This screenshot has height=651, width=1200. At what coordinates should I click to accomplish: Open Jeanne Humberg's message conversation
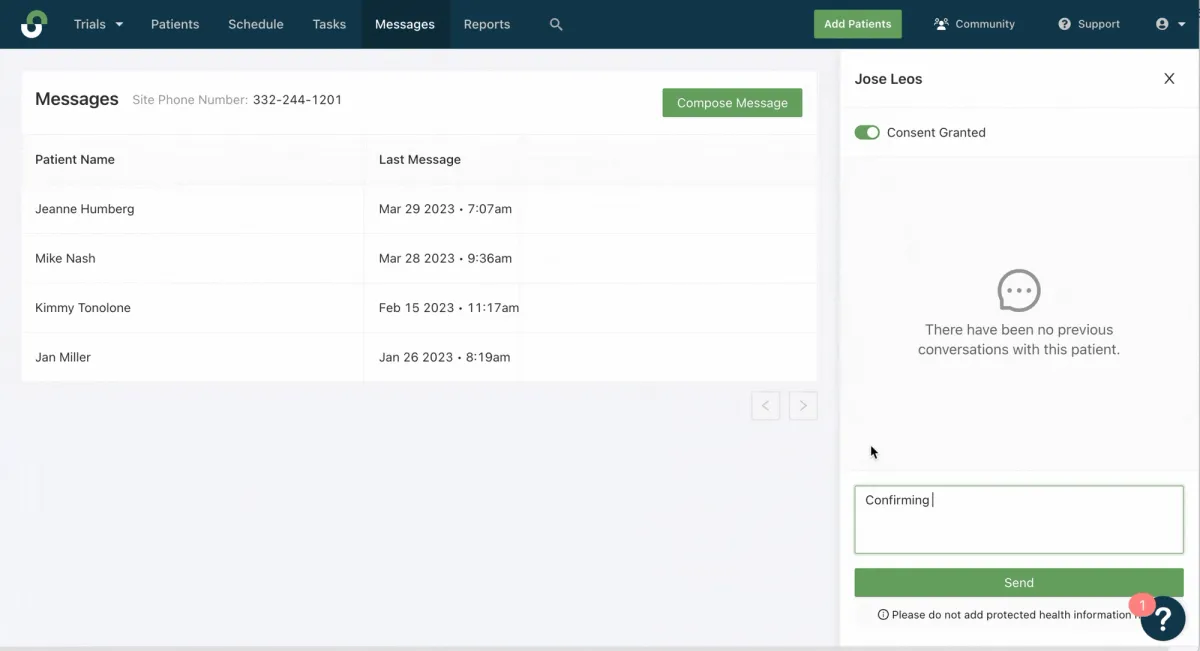(x=85, y=209)
